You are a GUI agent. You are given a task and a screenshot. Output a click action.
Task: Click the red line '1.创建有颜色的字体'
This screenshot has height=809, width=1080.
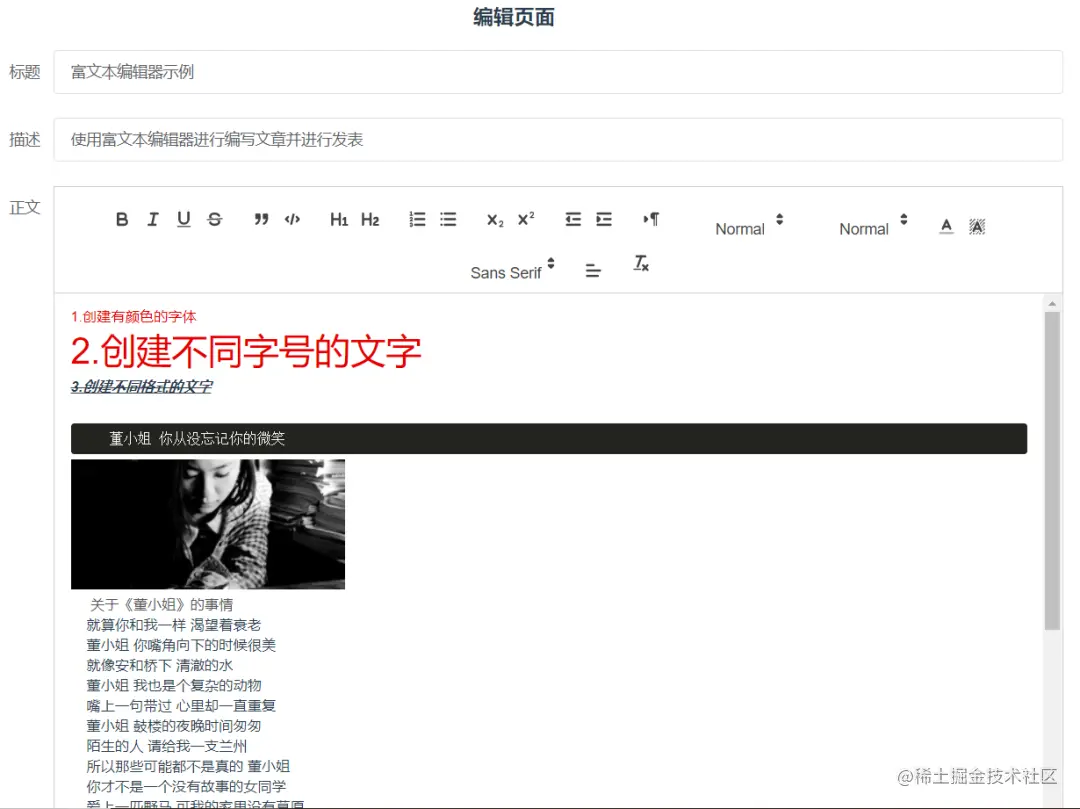(134, 317)
